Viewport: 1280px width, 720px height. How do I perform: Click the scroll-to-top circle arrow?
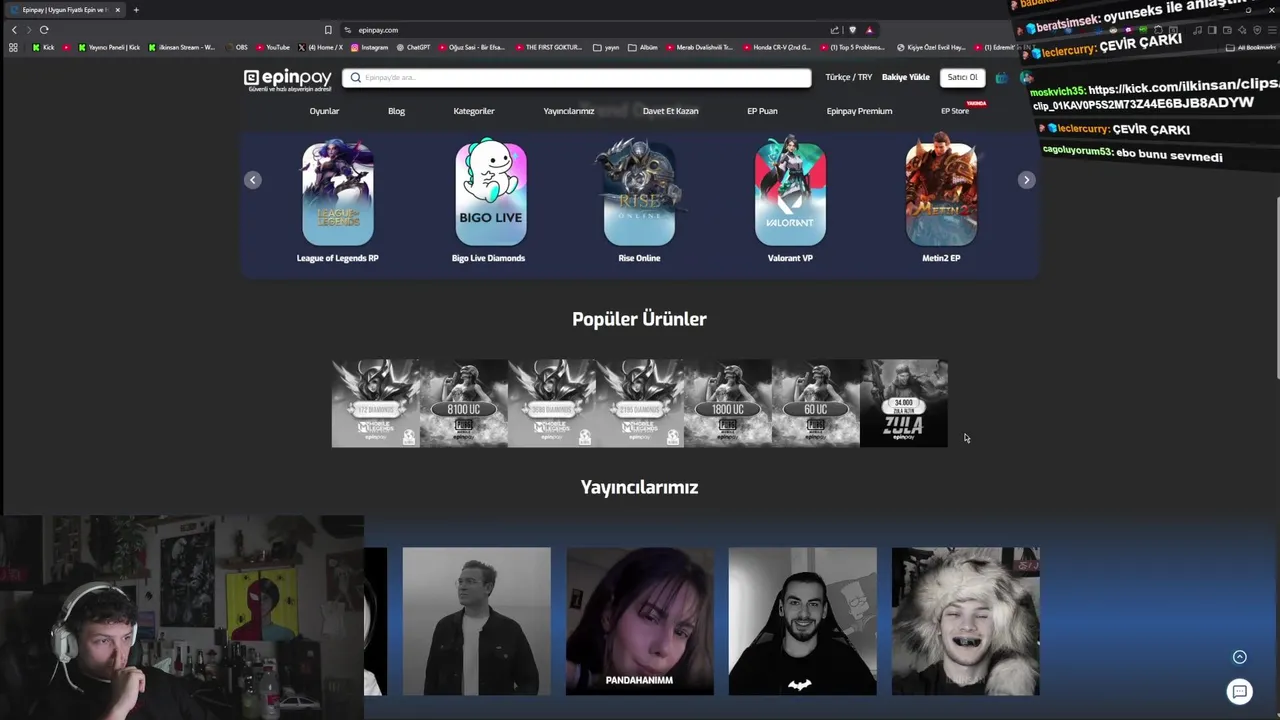coord(1240,657)
